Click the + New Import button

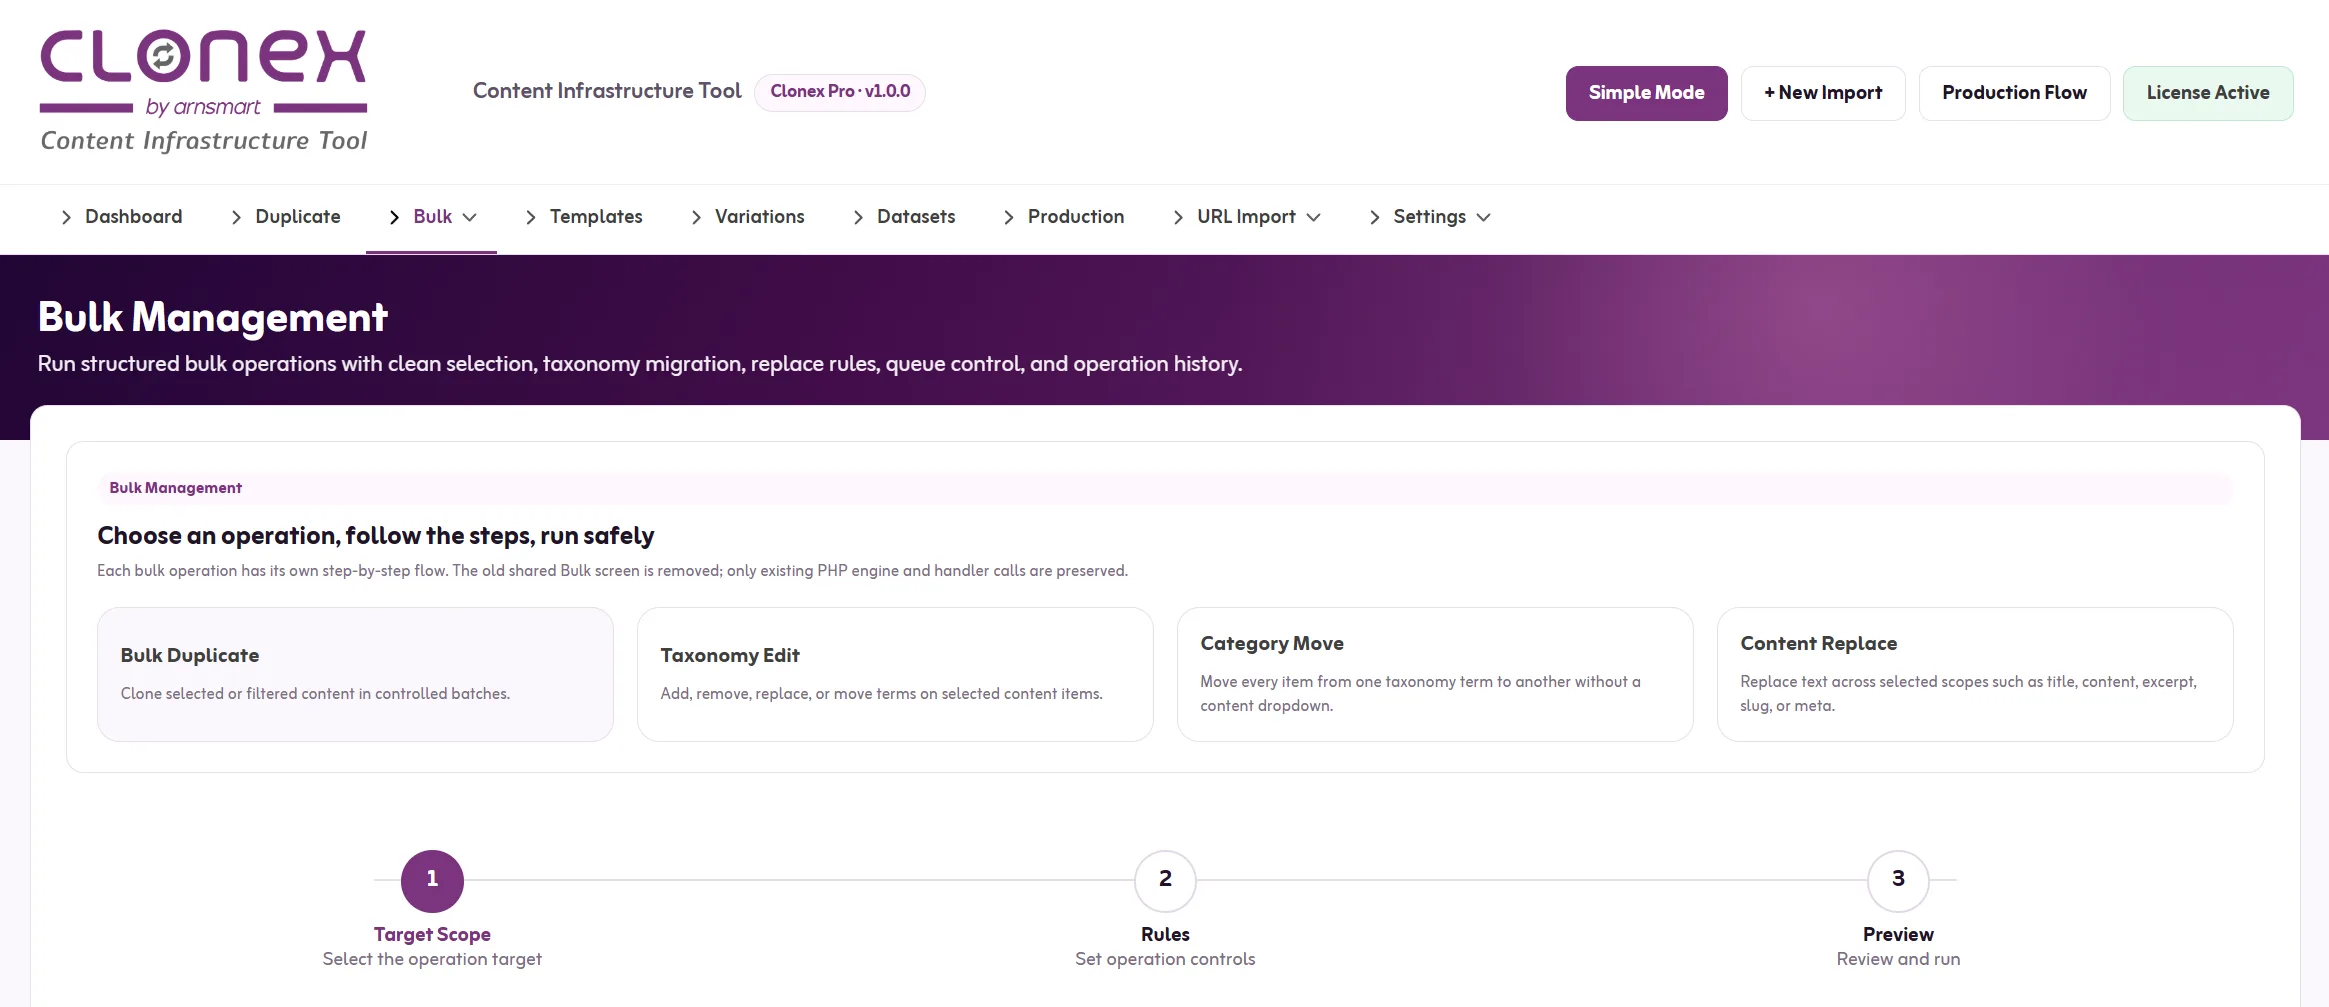pos(1823,93)
